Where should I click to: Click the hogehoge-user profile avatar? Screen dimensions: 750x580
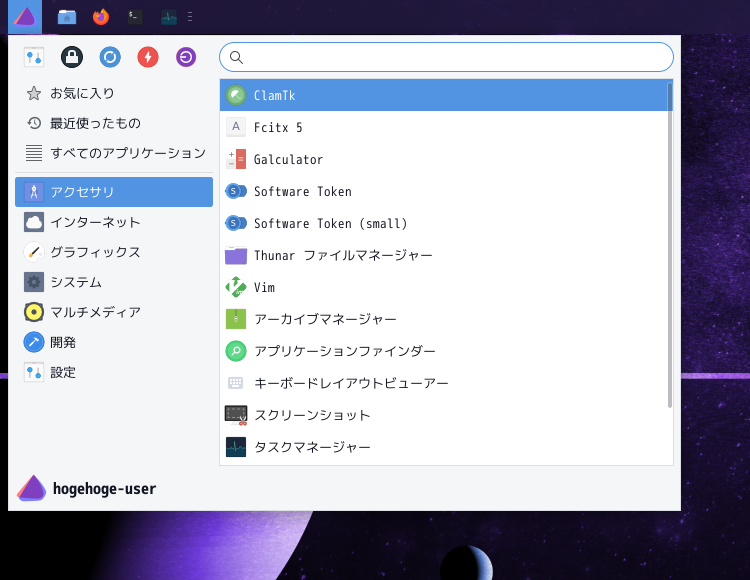tap(32, 488)
